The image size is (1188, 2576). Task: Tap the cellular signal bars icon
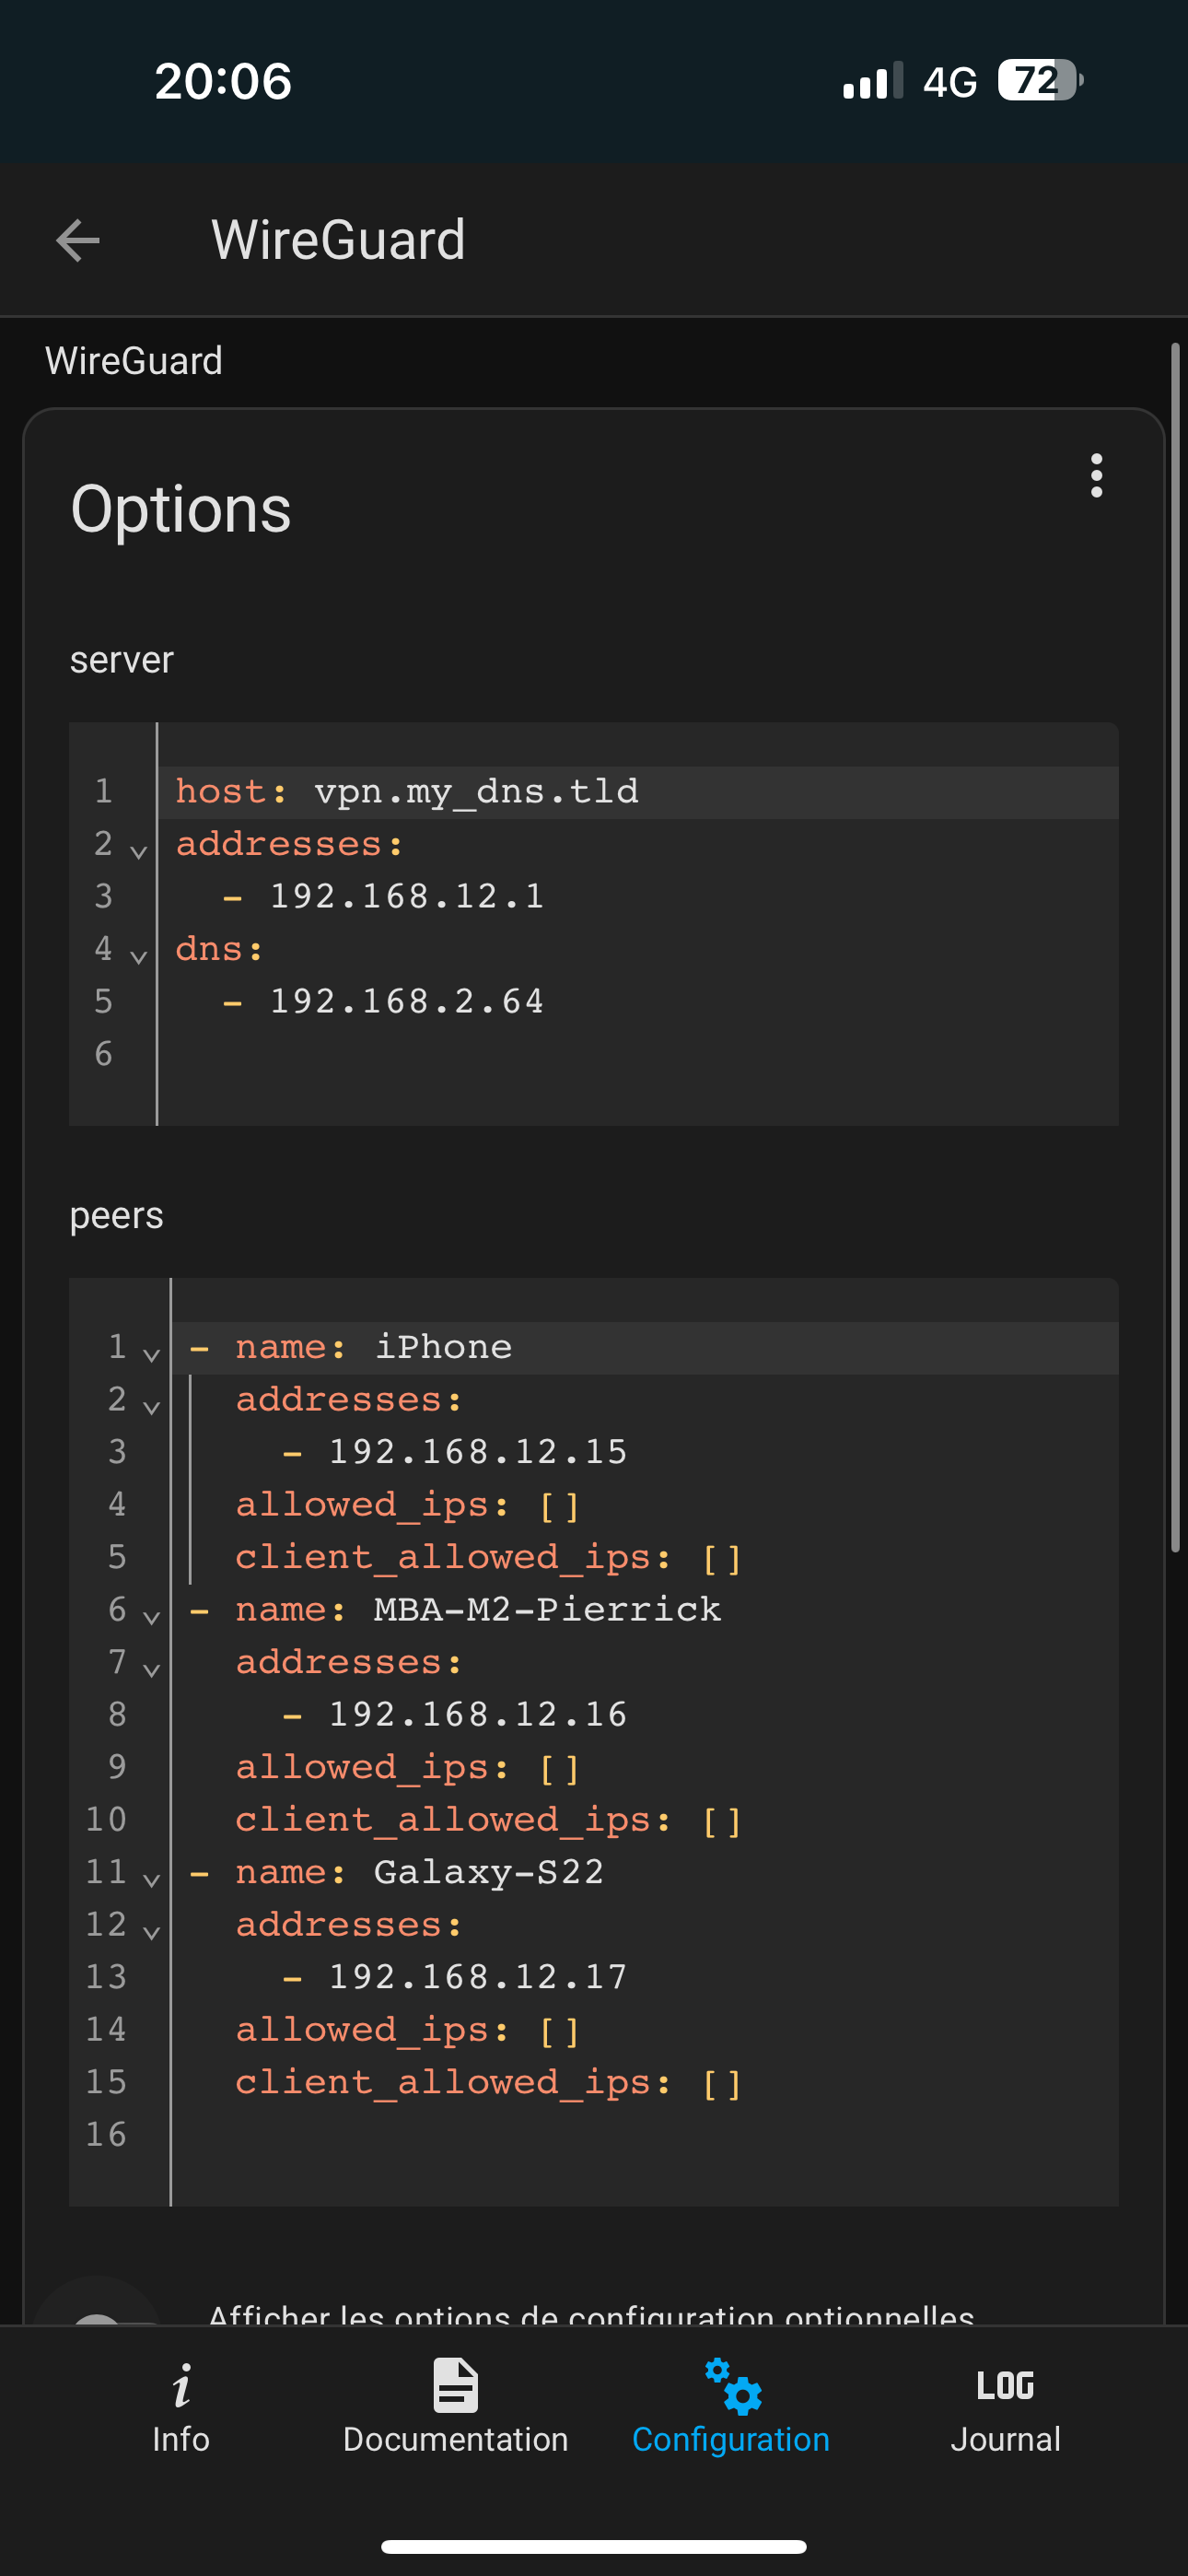872,81
